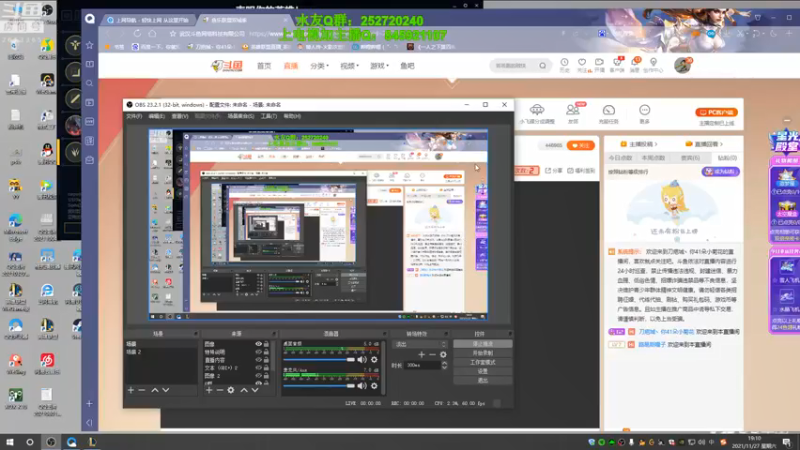Click browser home icon
800x450 pixels.
[153, 34]
